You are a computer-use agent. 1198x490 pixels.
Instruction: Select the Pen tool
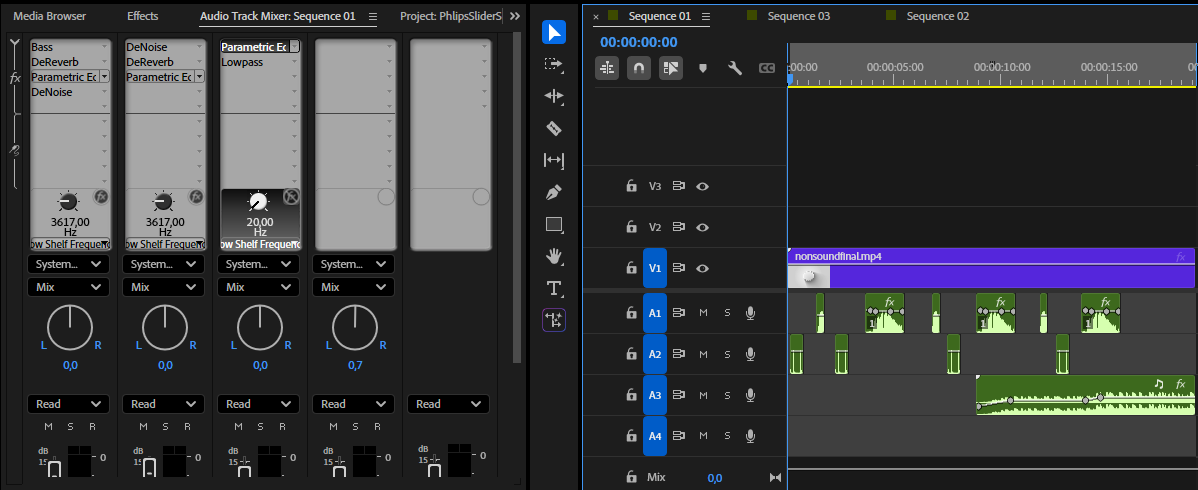(x=554, y=192)
